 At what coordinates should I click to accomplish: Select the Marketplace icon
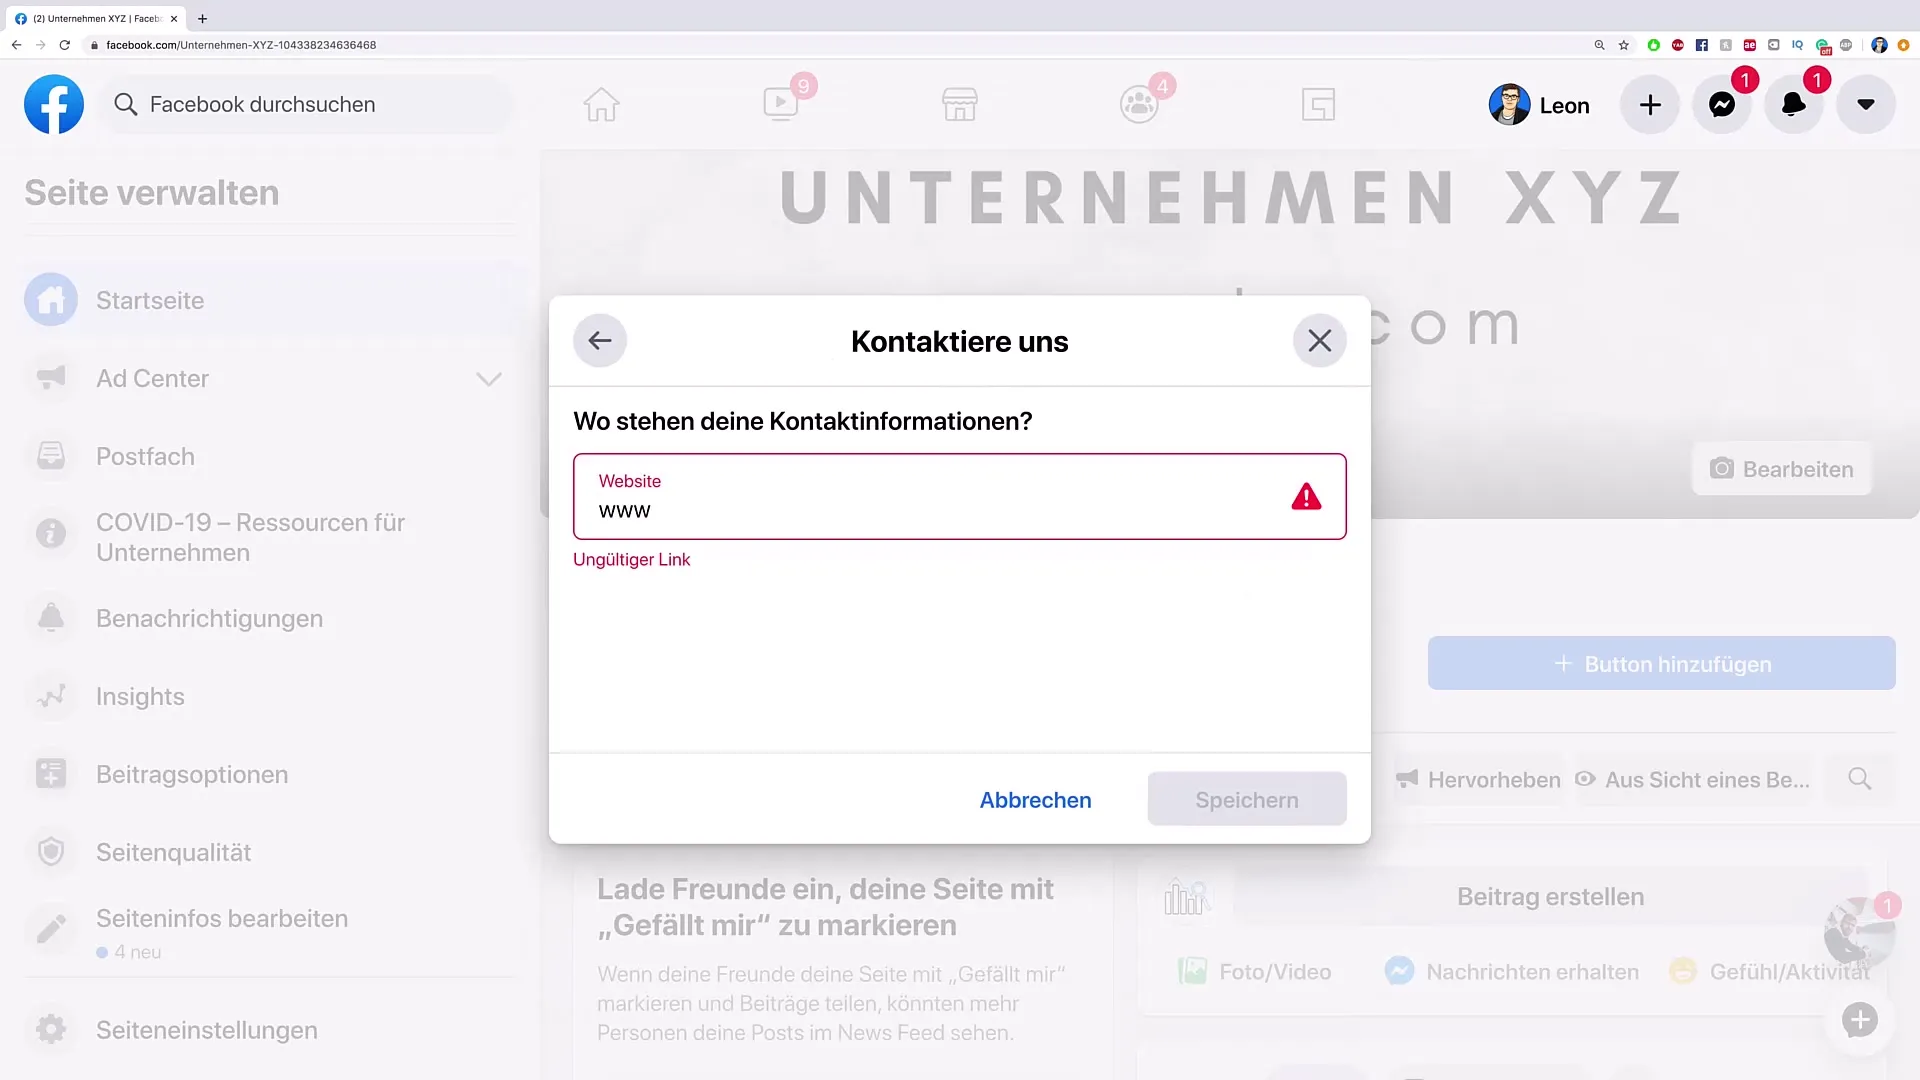tap(959, 104)
